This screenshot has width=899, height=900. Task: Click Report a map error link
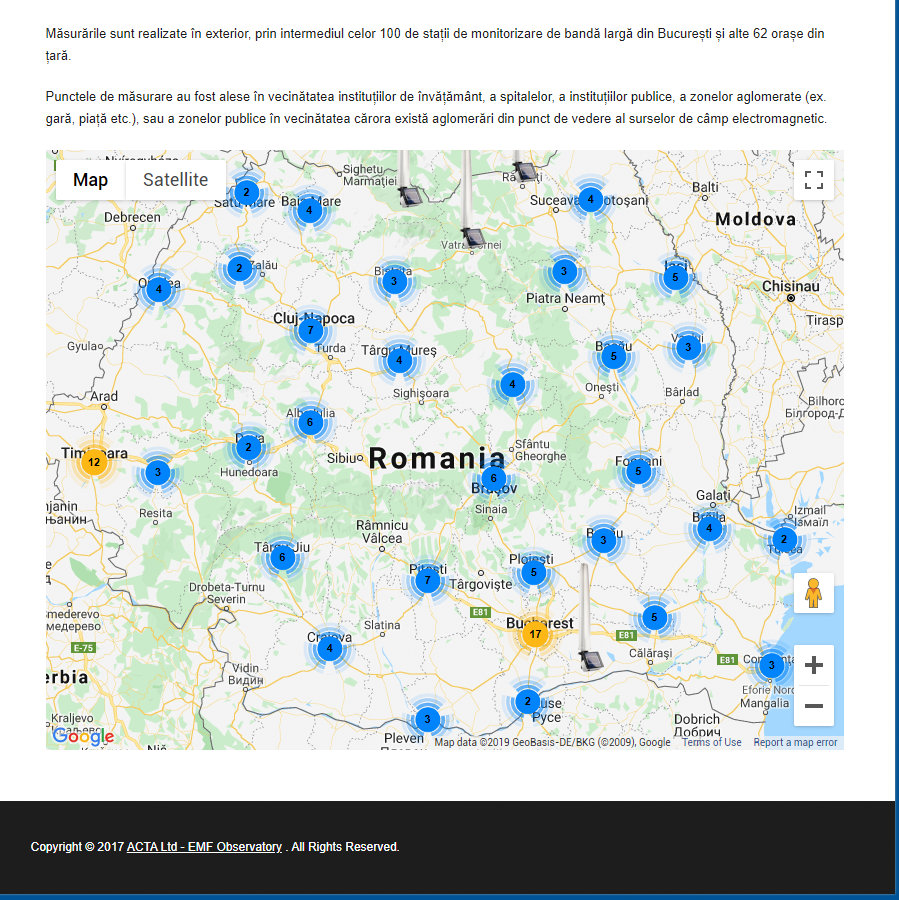click(x=795, y=742)
